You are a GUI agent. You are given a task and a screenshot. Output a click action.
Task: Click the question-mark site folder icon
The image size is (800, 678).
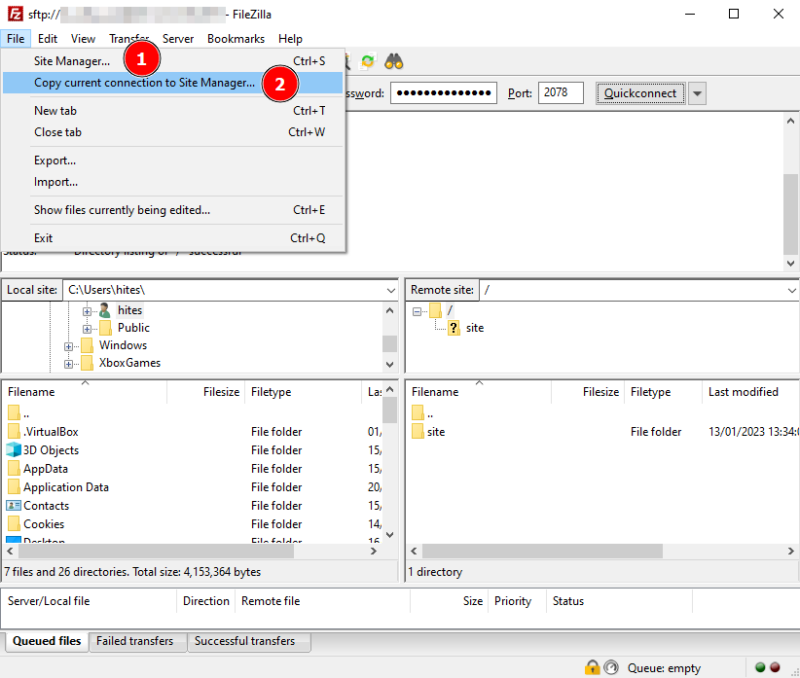(454, 328)
